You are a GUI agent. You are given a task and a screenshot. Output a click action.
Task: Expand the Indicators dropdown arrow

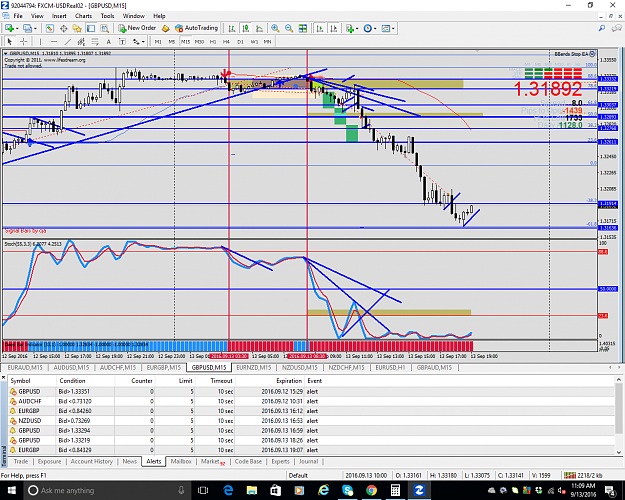pos(357,28)
